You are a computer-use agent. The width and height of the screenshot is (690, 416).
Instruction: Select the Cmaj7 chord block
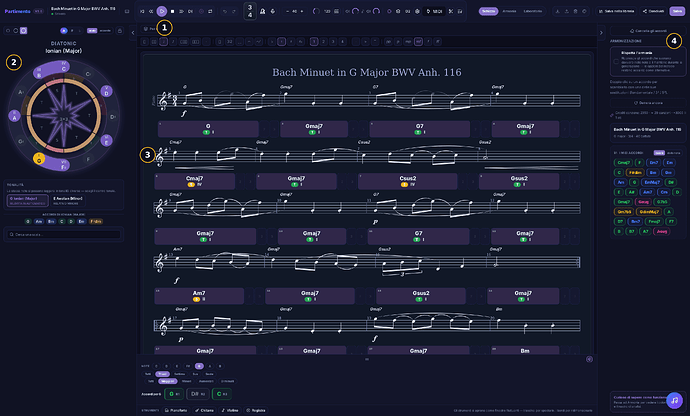tap(195, 181)
